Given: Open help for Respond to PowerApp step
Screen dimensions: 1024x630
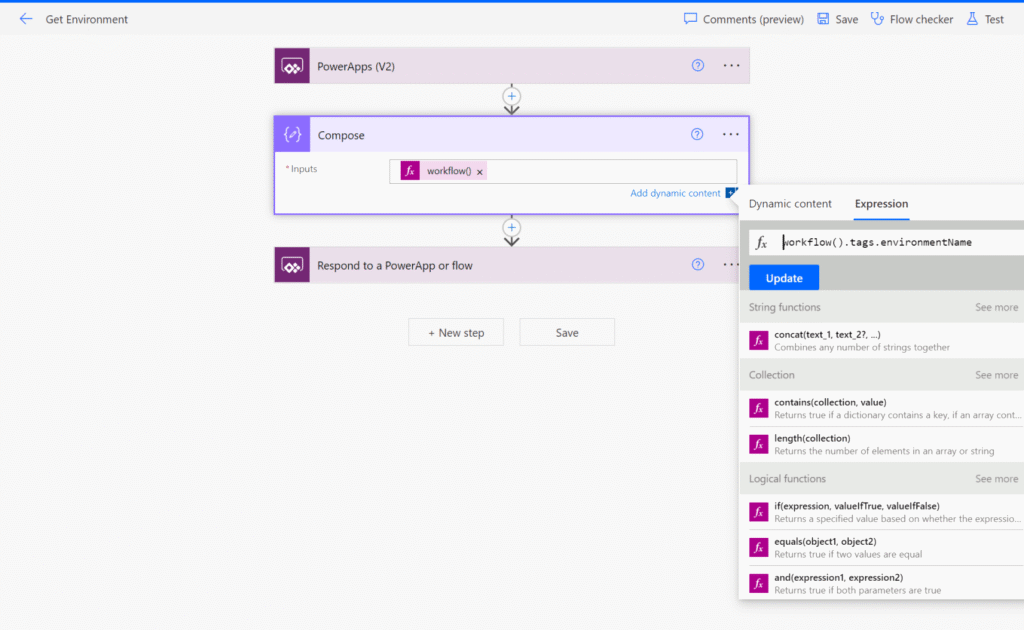Looking at the screenshot, I should tap(697, 264).
